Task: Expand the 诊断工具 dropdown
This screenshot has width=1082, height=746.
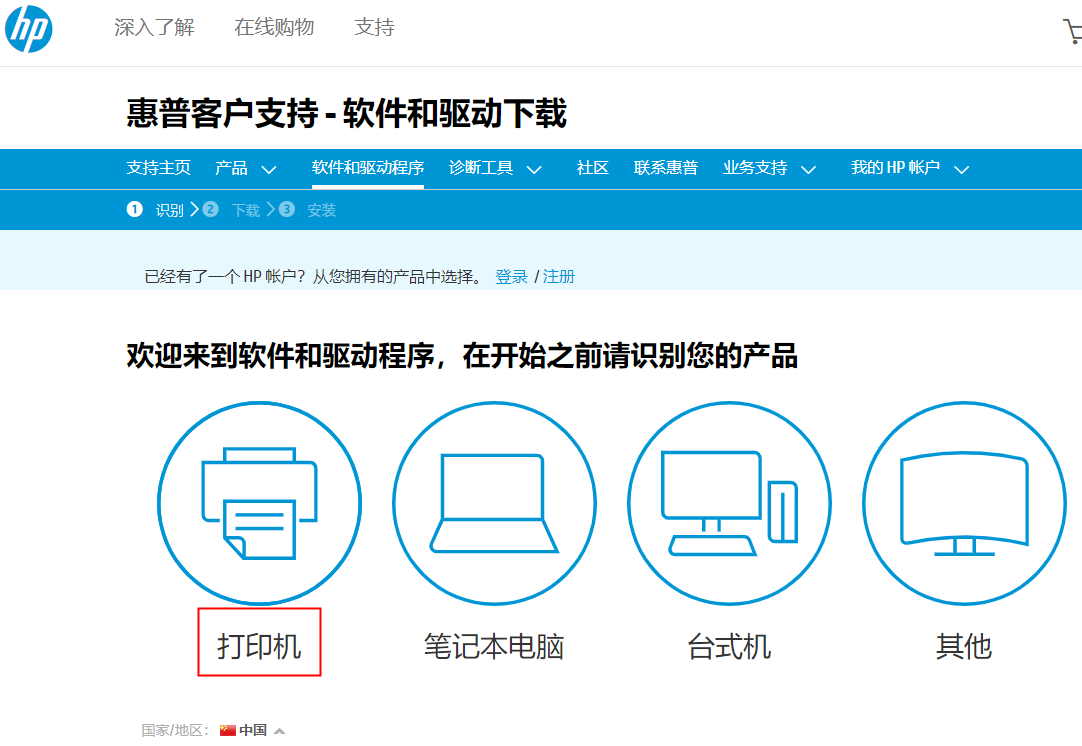Action: [x=495, y=168]
